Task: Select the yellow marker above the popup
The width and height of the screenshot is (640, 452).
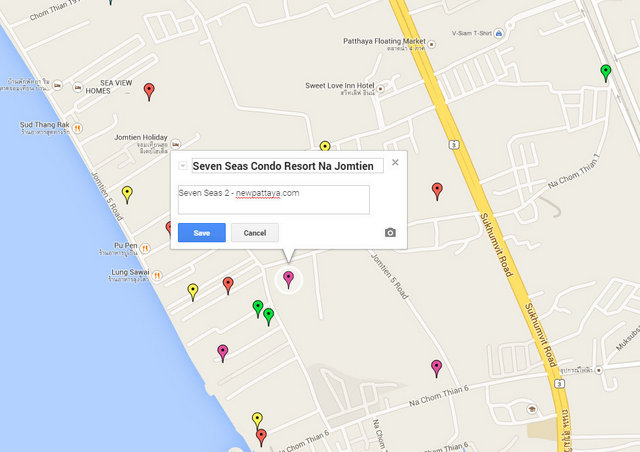Action: click(325, 146)
